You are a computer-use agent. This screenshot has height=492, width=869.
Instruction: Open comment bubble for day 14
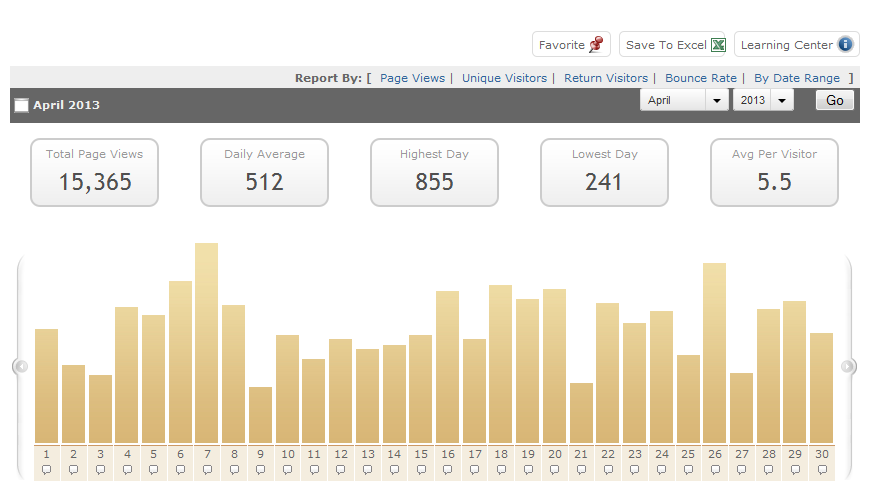click(x=394, y=470)
